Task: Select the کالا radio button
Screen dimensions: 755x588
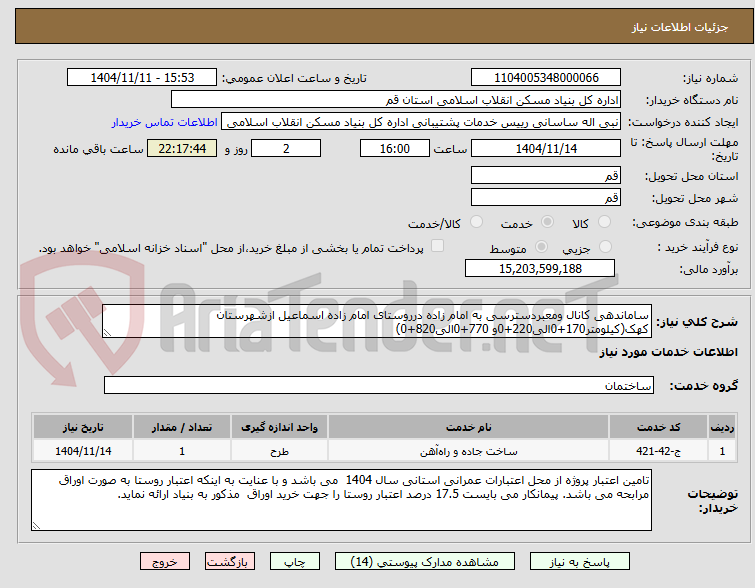Action: (x=604, y=222)
